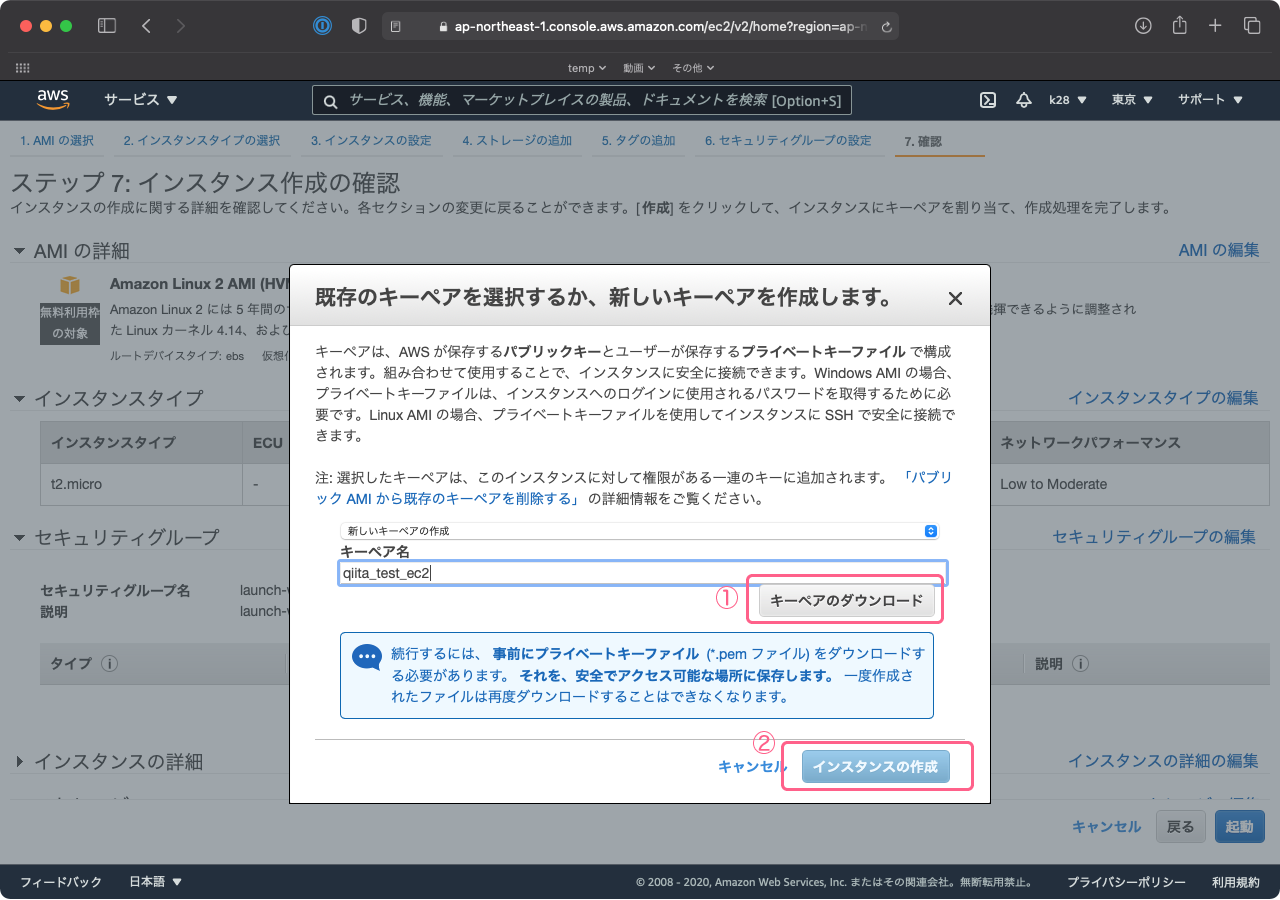The width and height of the screenshot is (1280, 900).
Task: Click the AWS logo home icon
Action: 53,99
